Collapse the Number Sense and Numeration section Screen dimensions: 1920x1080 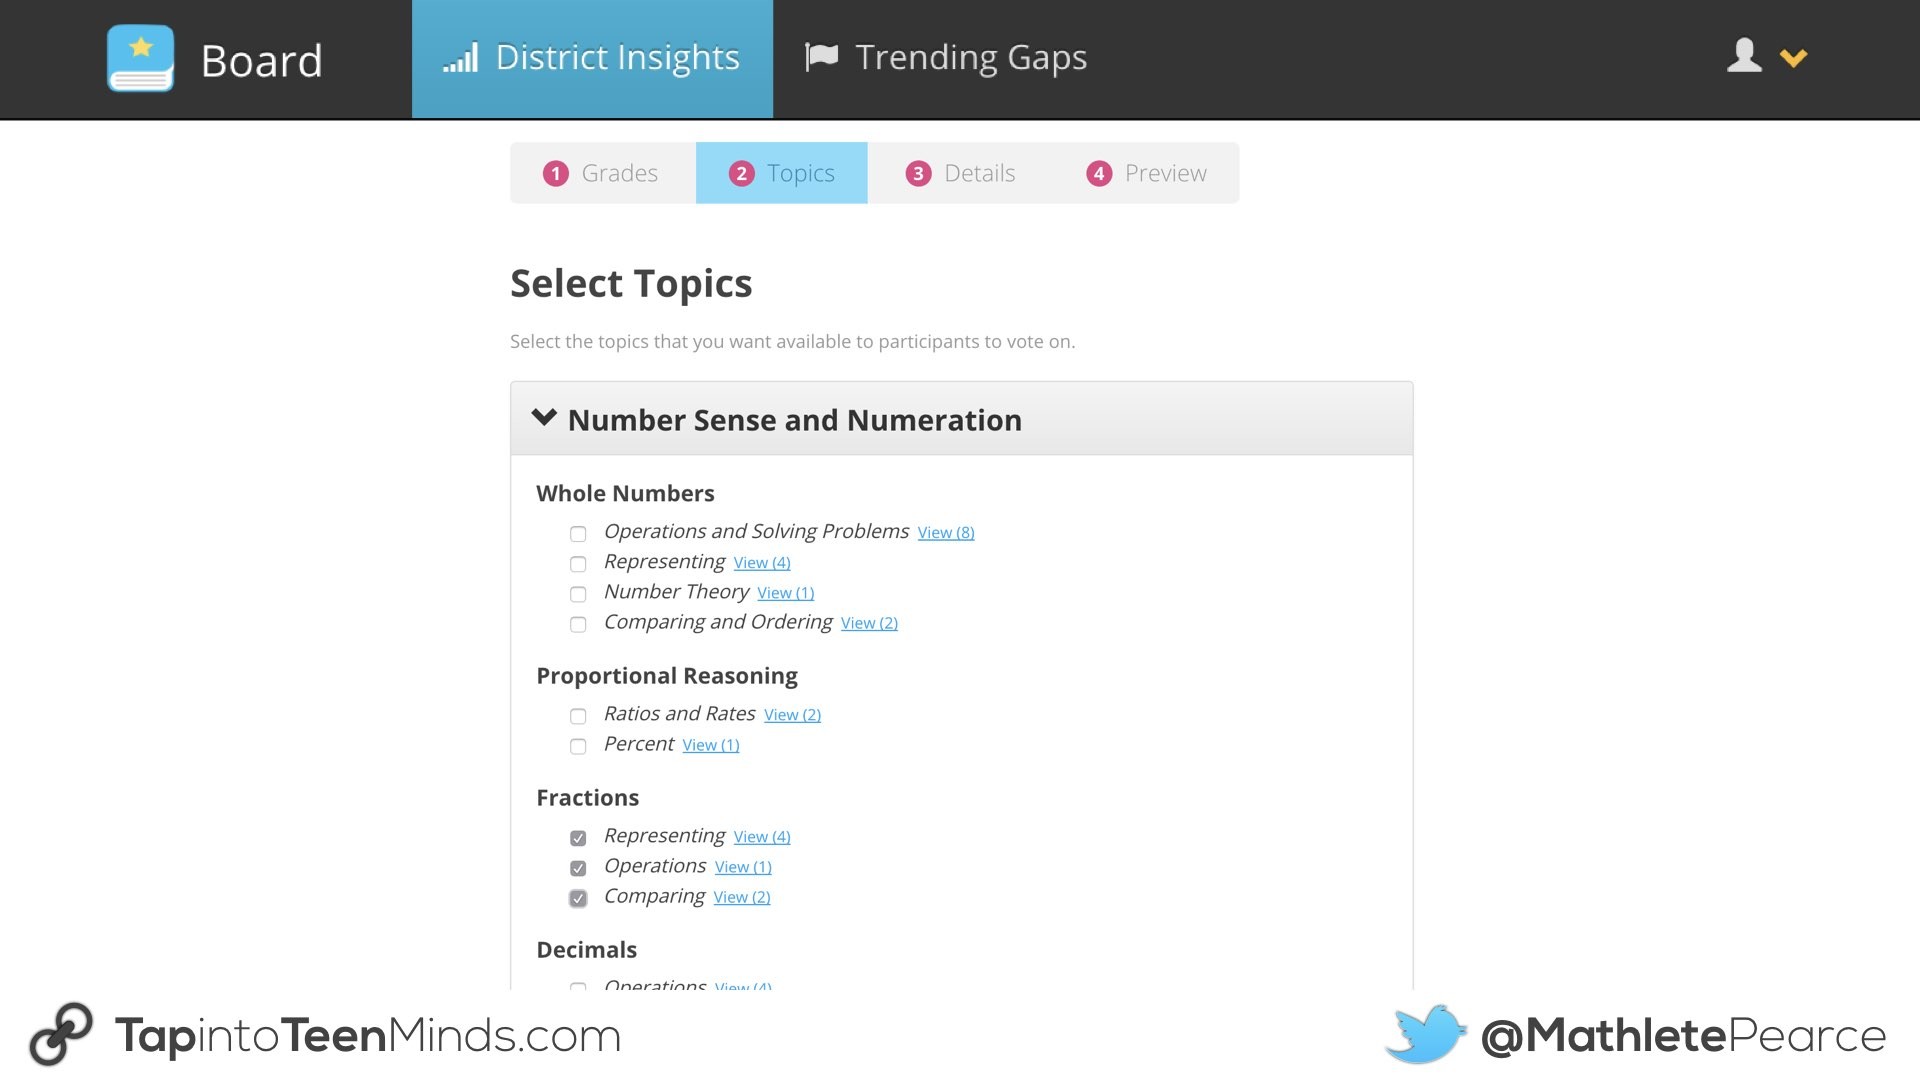pos(545,419)
